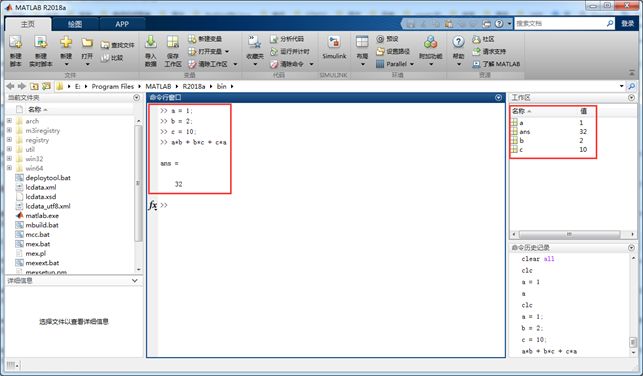Click the search magnifier at the path bar end

tap(632, 86)
